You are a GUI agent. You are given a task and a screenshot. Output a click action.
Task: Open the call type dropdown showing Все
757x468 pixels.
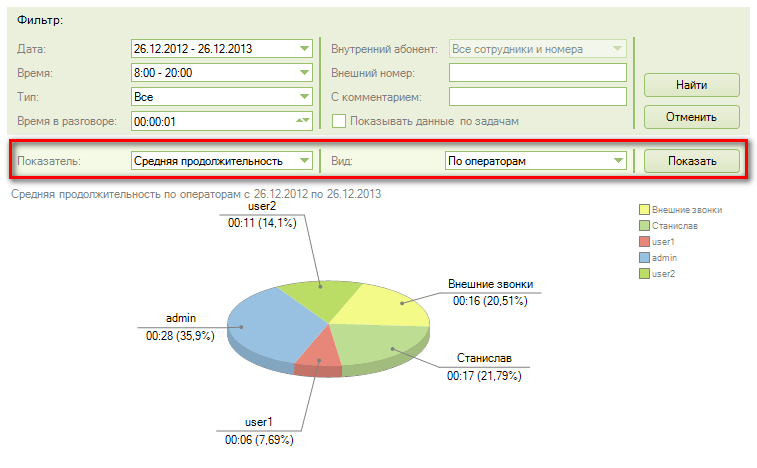304,97
